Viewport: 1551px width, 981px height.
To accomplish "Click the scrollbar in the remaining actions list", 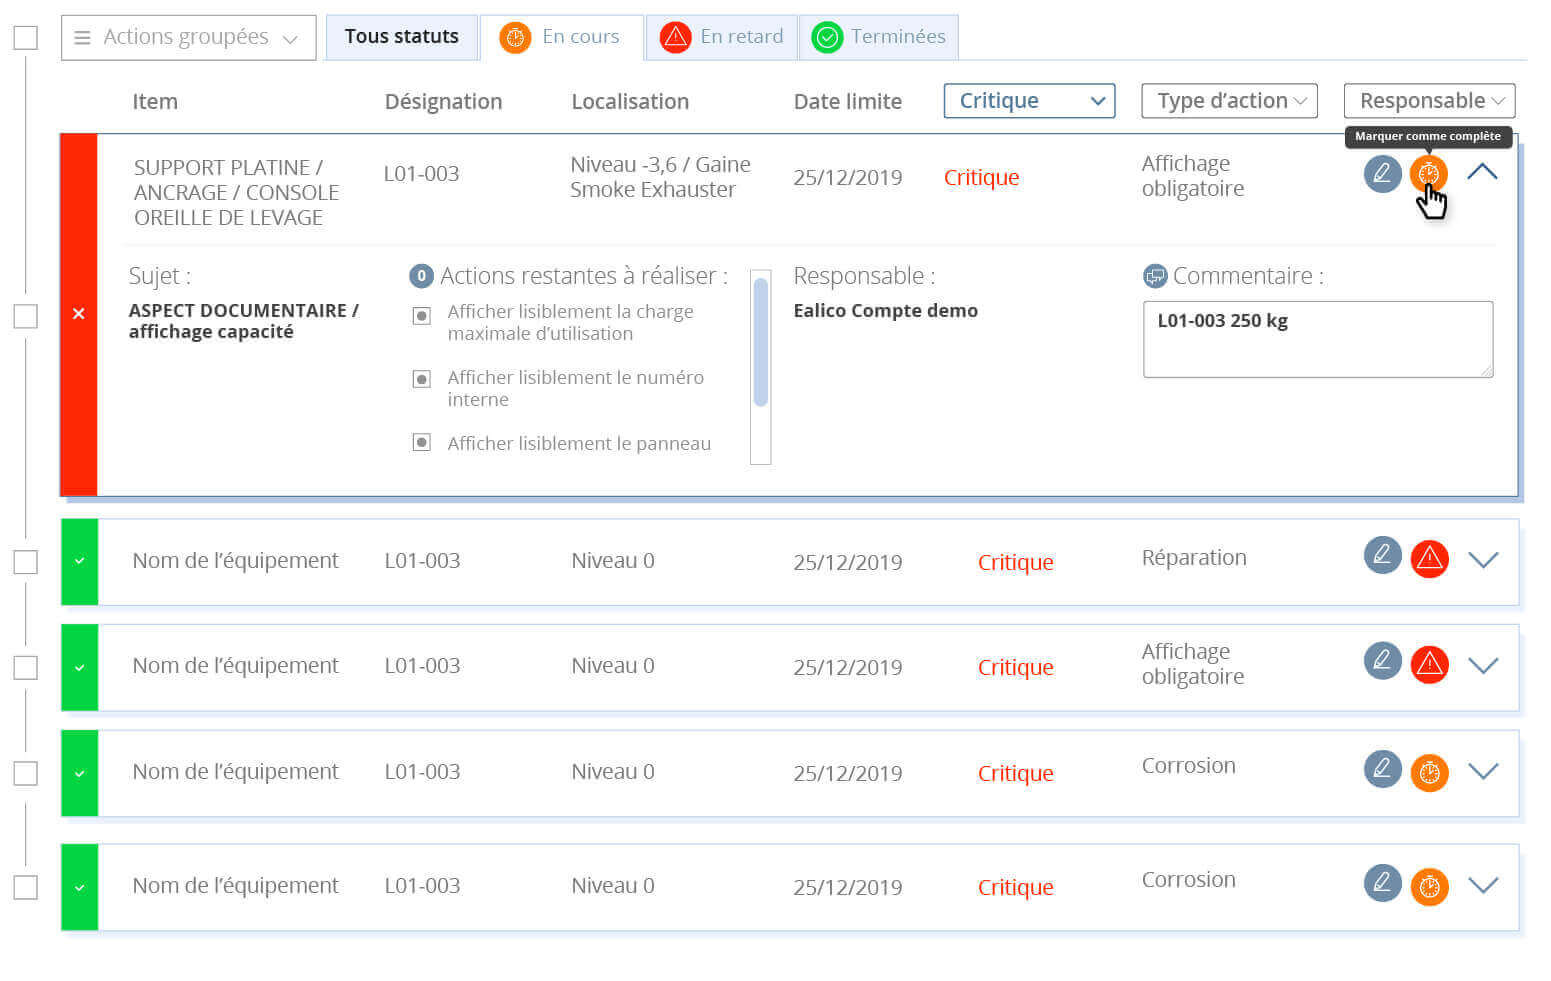I will click(760, 343).
